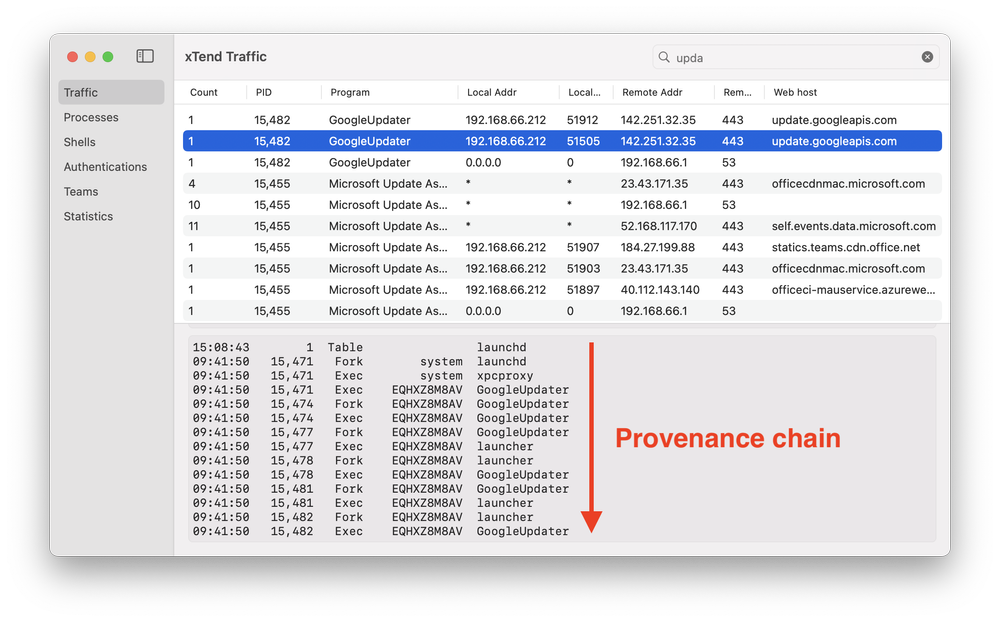Click the magnifying glass search icon

(664, 57)
